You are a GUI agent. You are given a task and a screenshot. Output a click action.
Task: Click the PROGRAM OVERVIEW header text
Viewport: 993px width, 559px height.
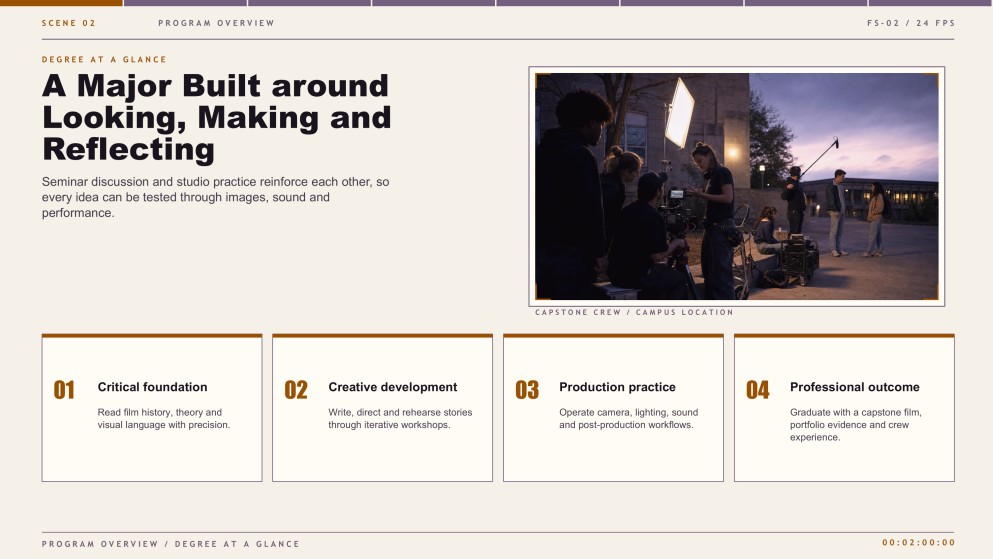click(x=216, y=23)
